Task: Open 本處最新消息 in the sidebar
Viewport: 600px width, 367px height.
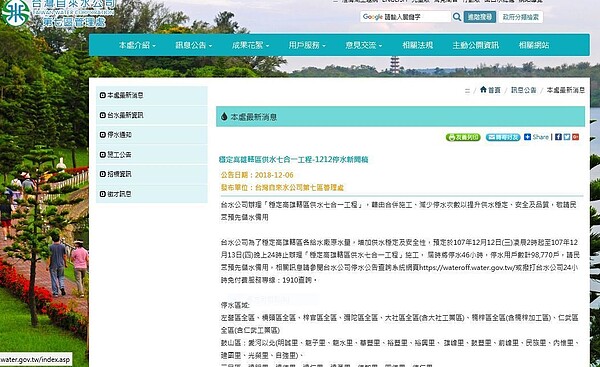Action: pos(152,95)
